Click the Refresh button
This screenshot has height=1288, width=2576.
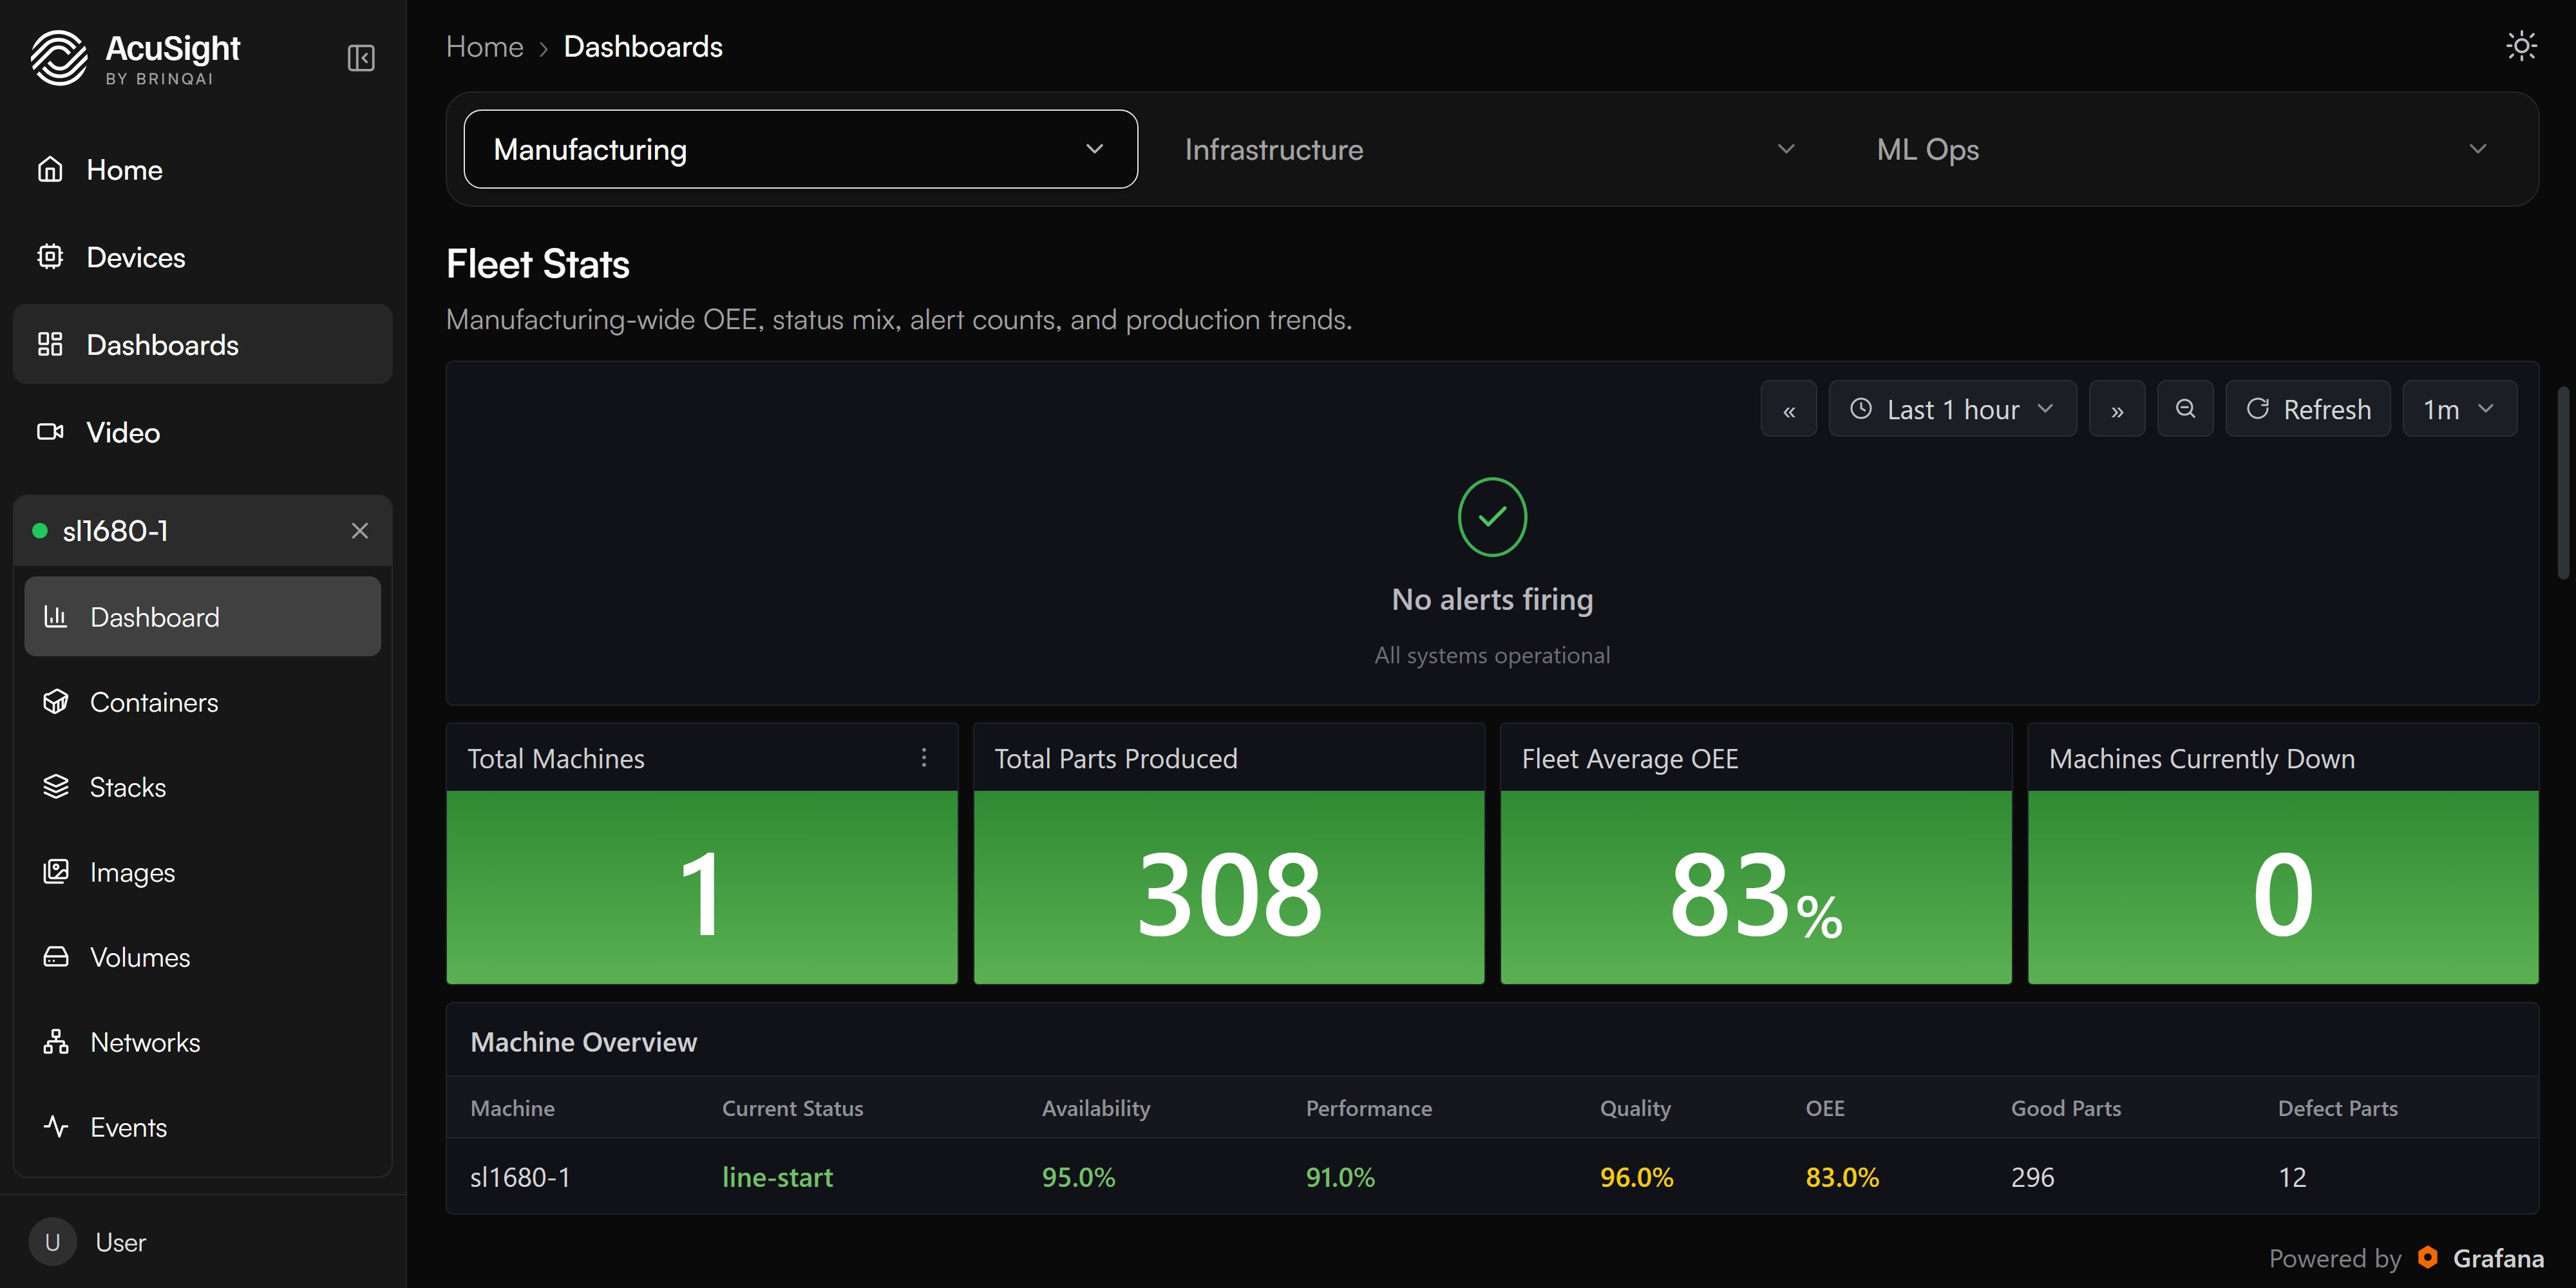point(2308,409)
